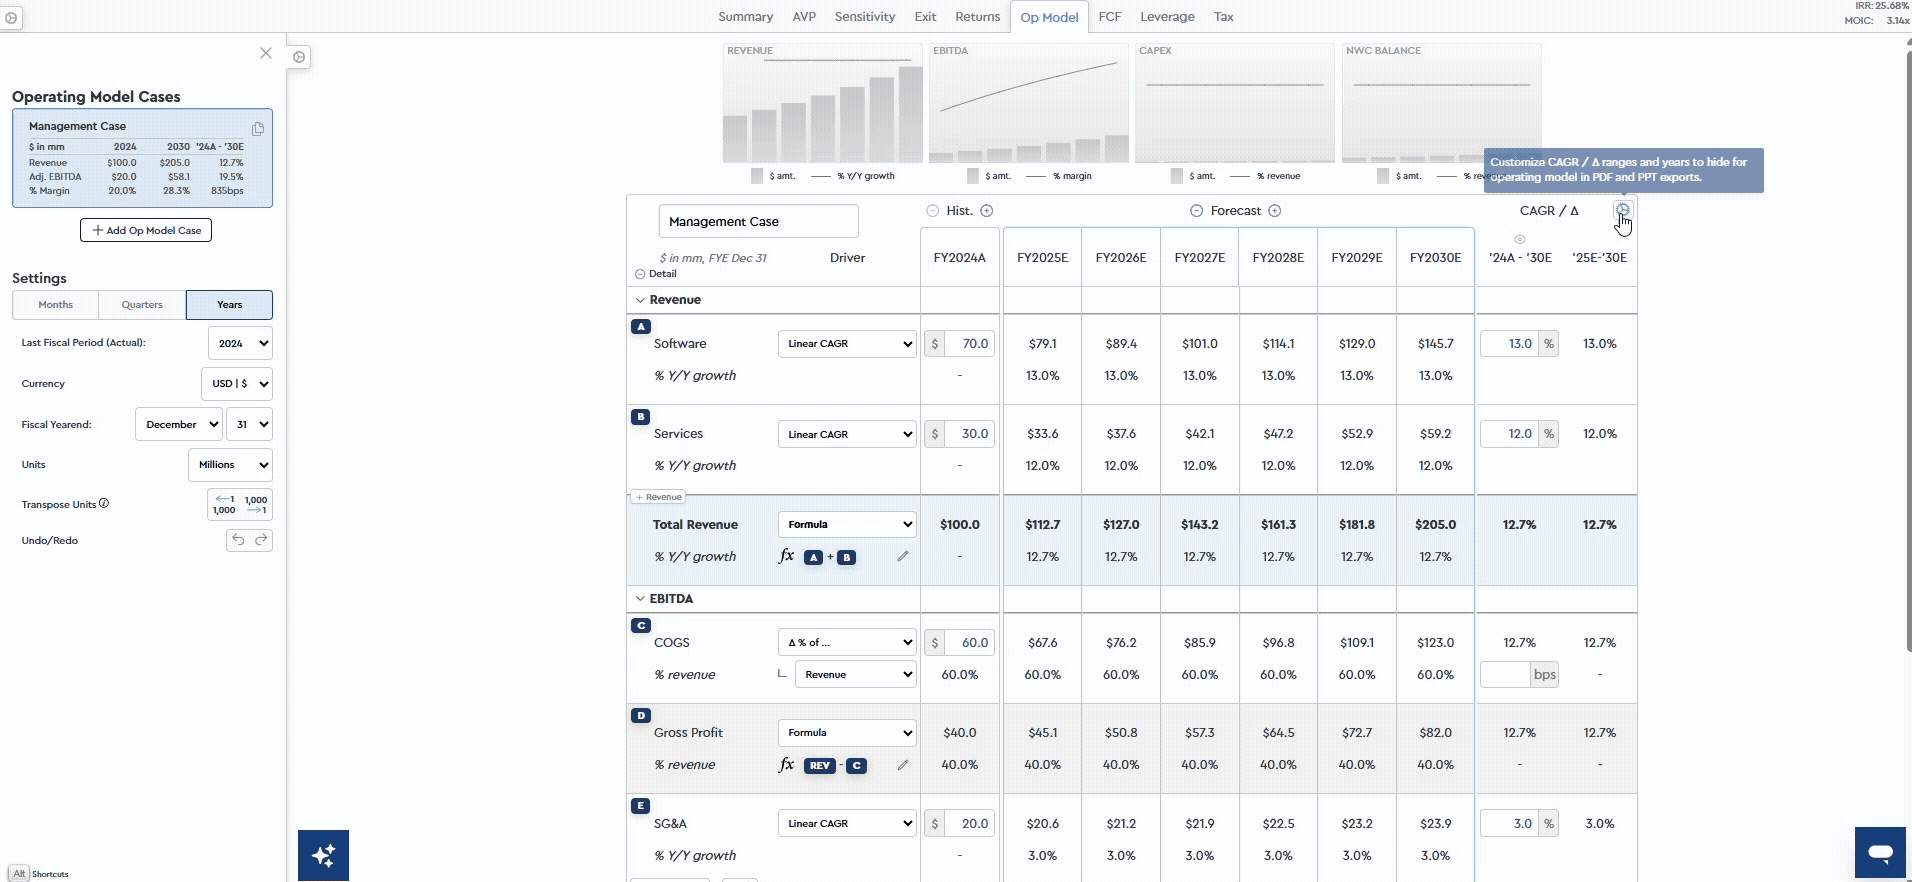The width and height of the screenshot is (1912, 882).
Task: Open the Currency USD dropdown
Action: (x=236, y=384)
